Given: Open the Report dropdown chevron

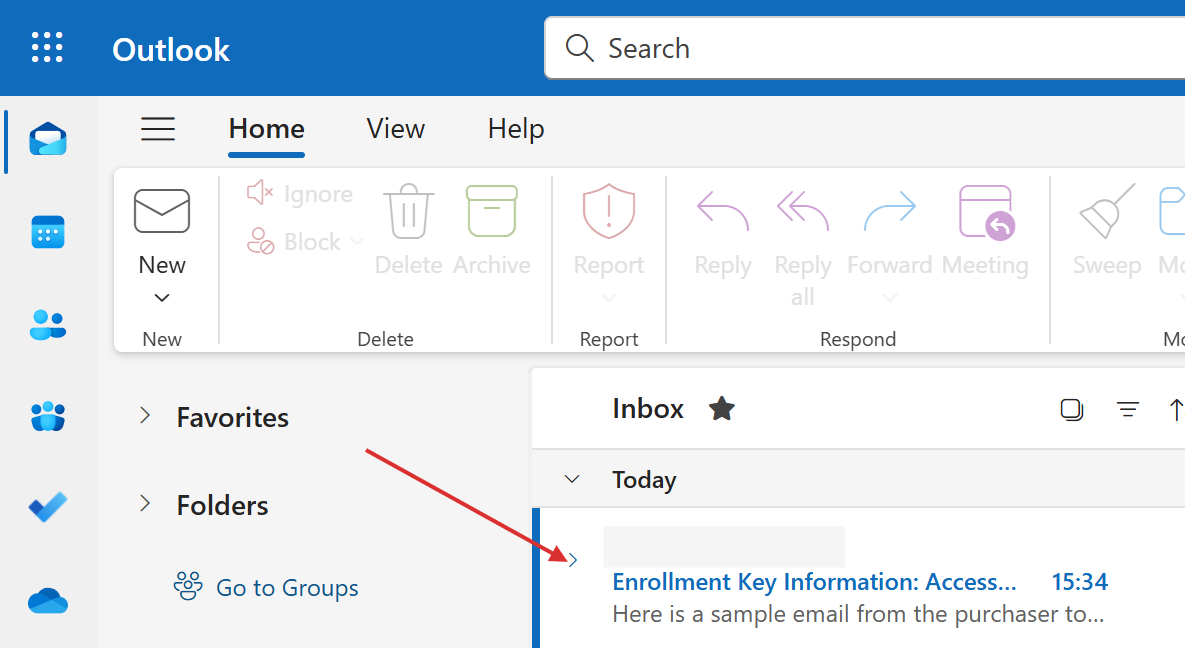Looking at the screenshot, I should [x=609, y=298].
